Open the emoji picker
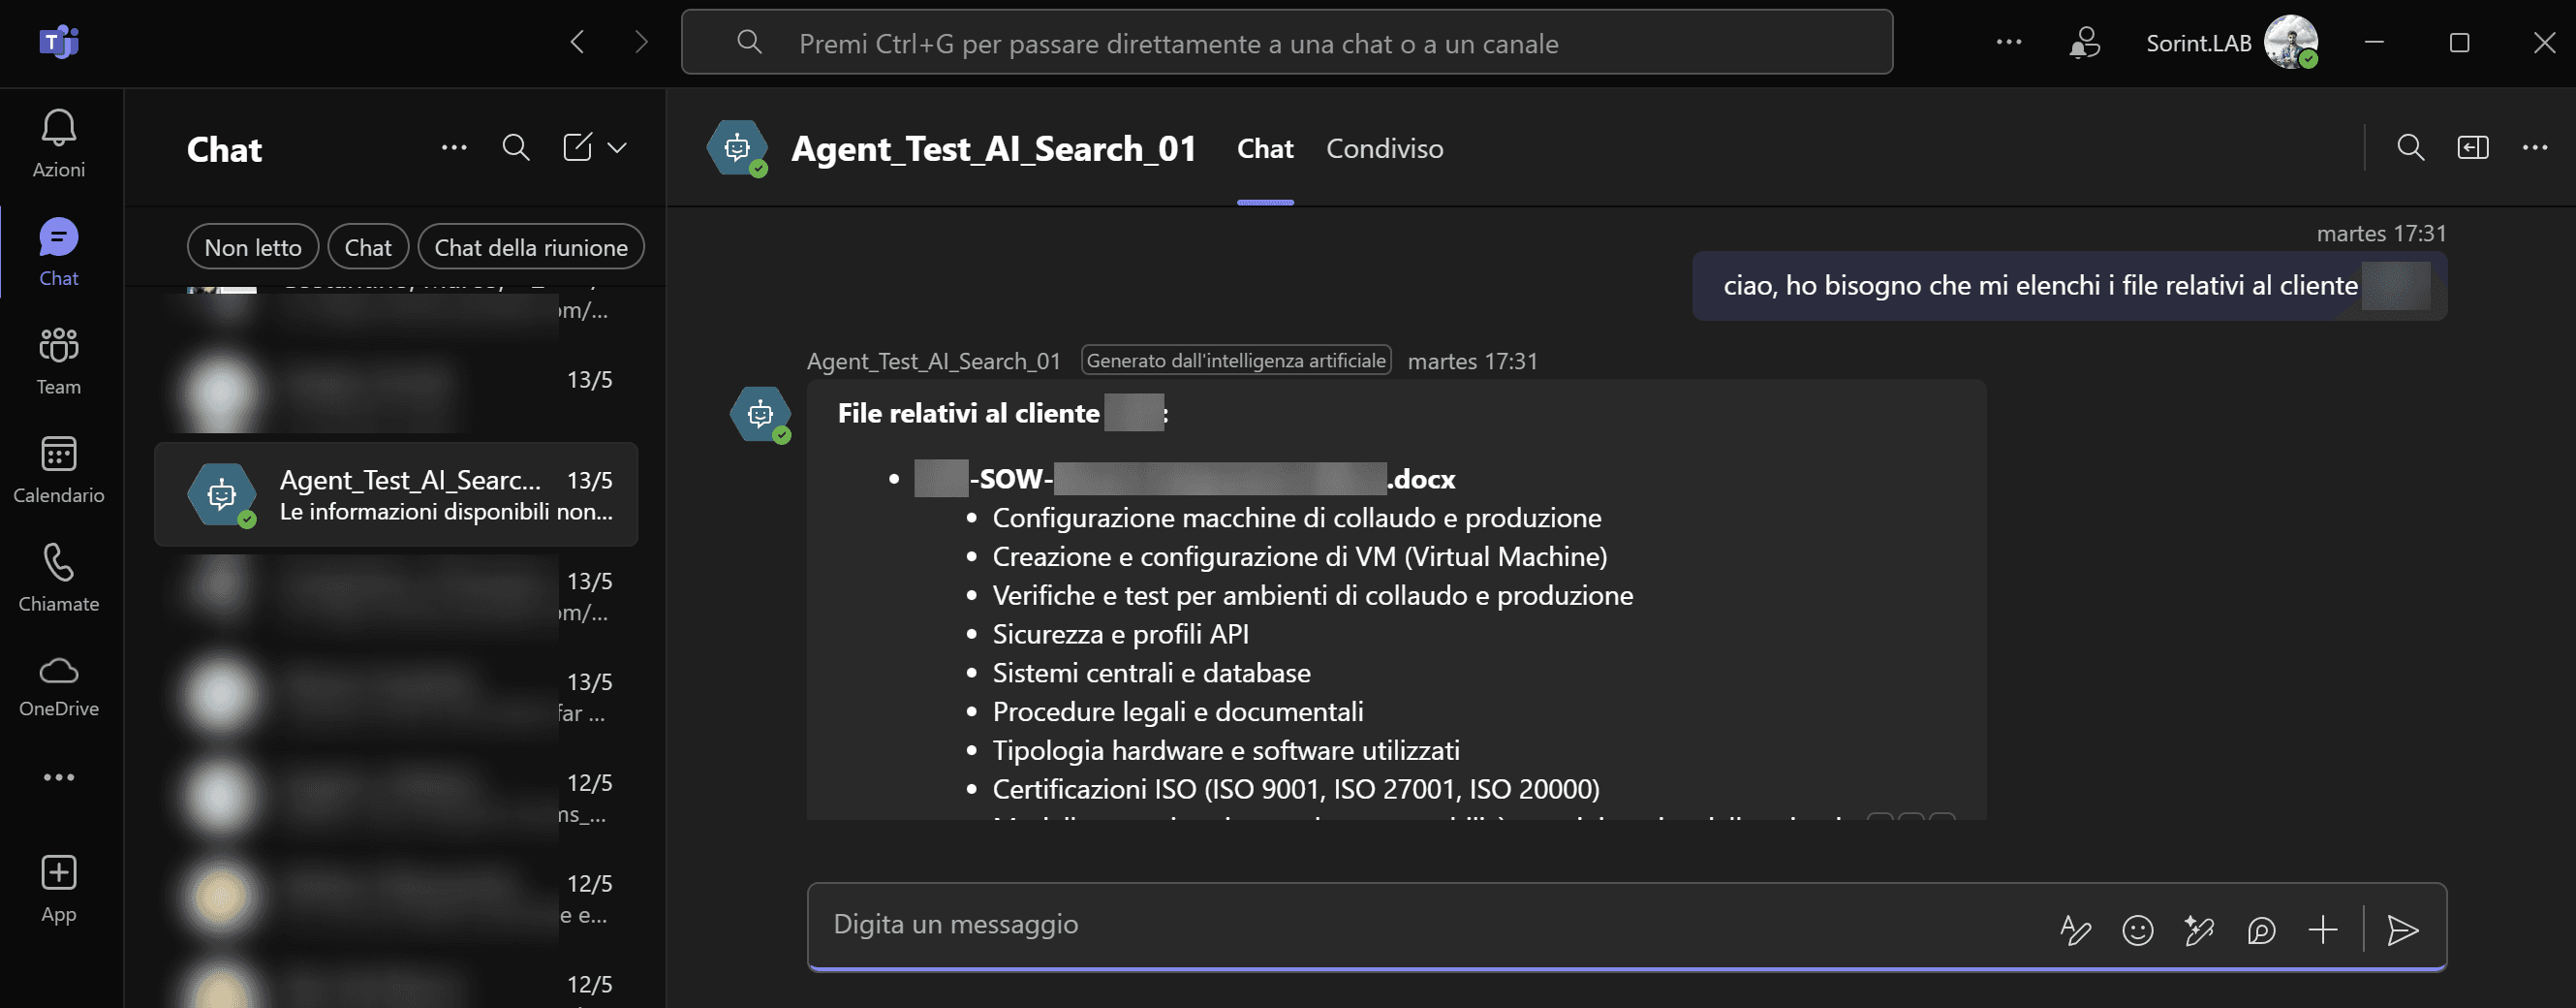Screen dimensions: 2576x1008 (2138, 930)
